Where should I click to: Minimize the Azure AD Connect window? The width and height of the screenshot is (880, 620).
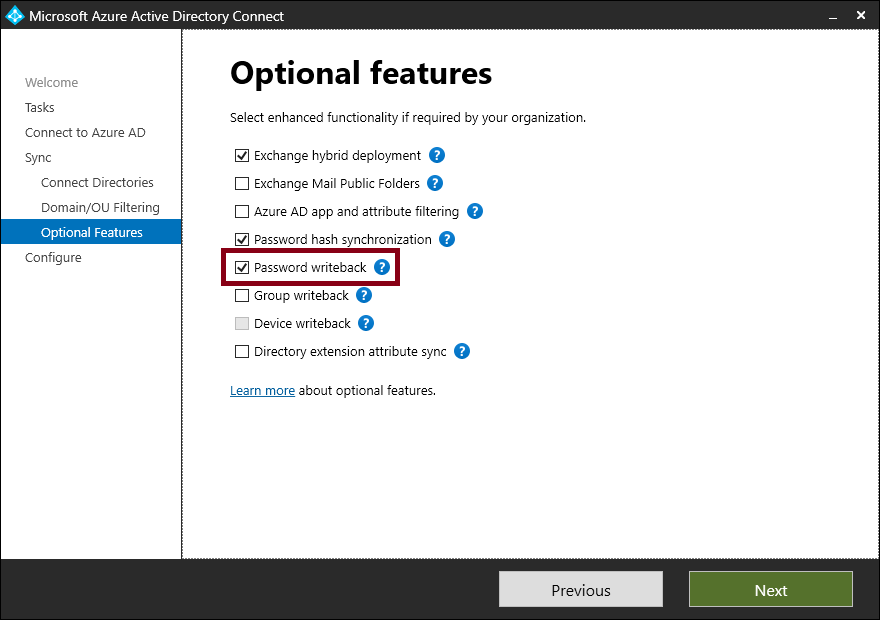pyautogui.click(x=833, y=16)
